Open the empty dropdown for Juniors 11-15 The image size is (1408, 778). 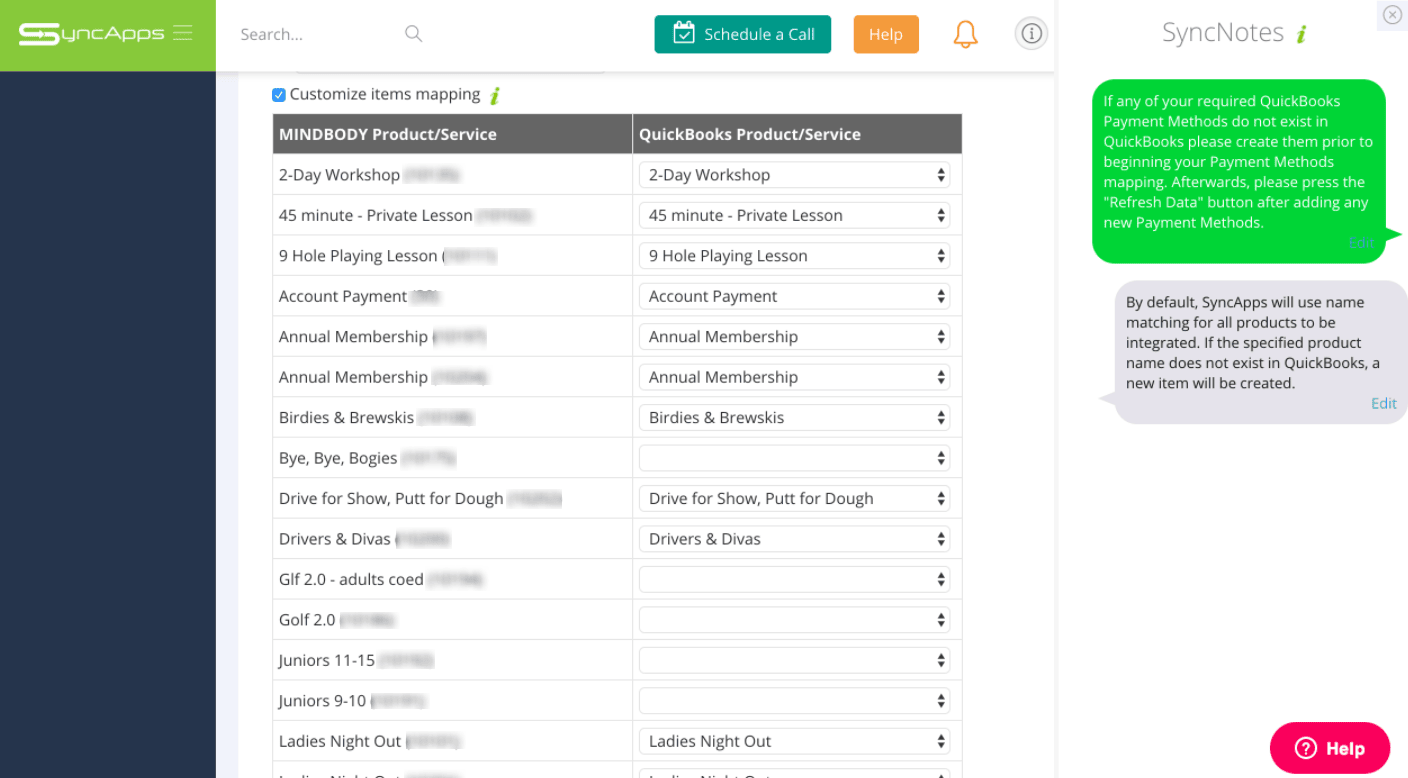(795, 660)
